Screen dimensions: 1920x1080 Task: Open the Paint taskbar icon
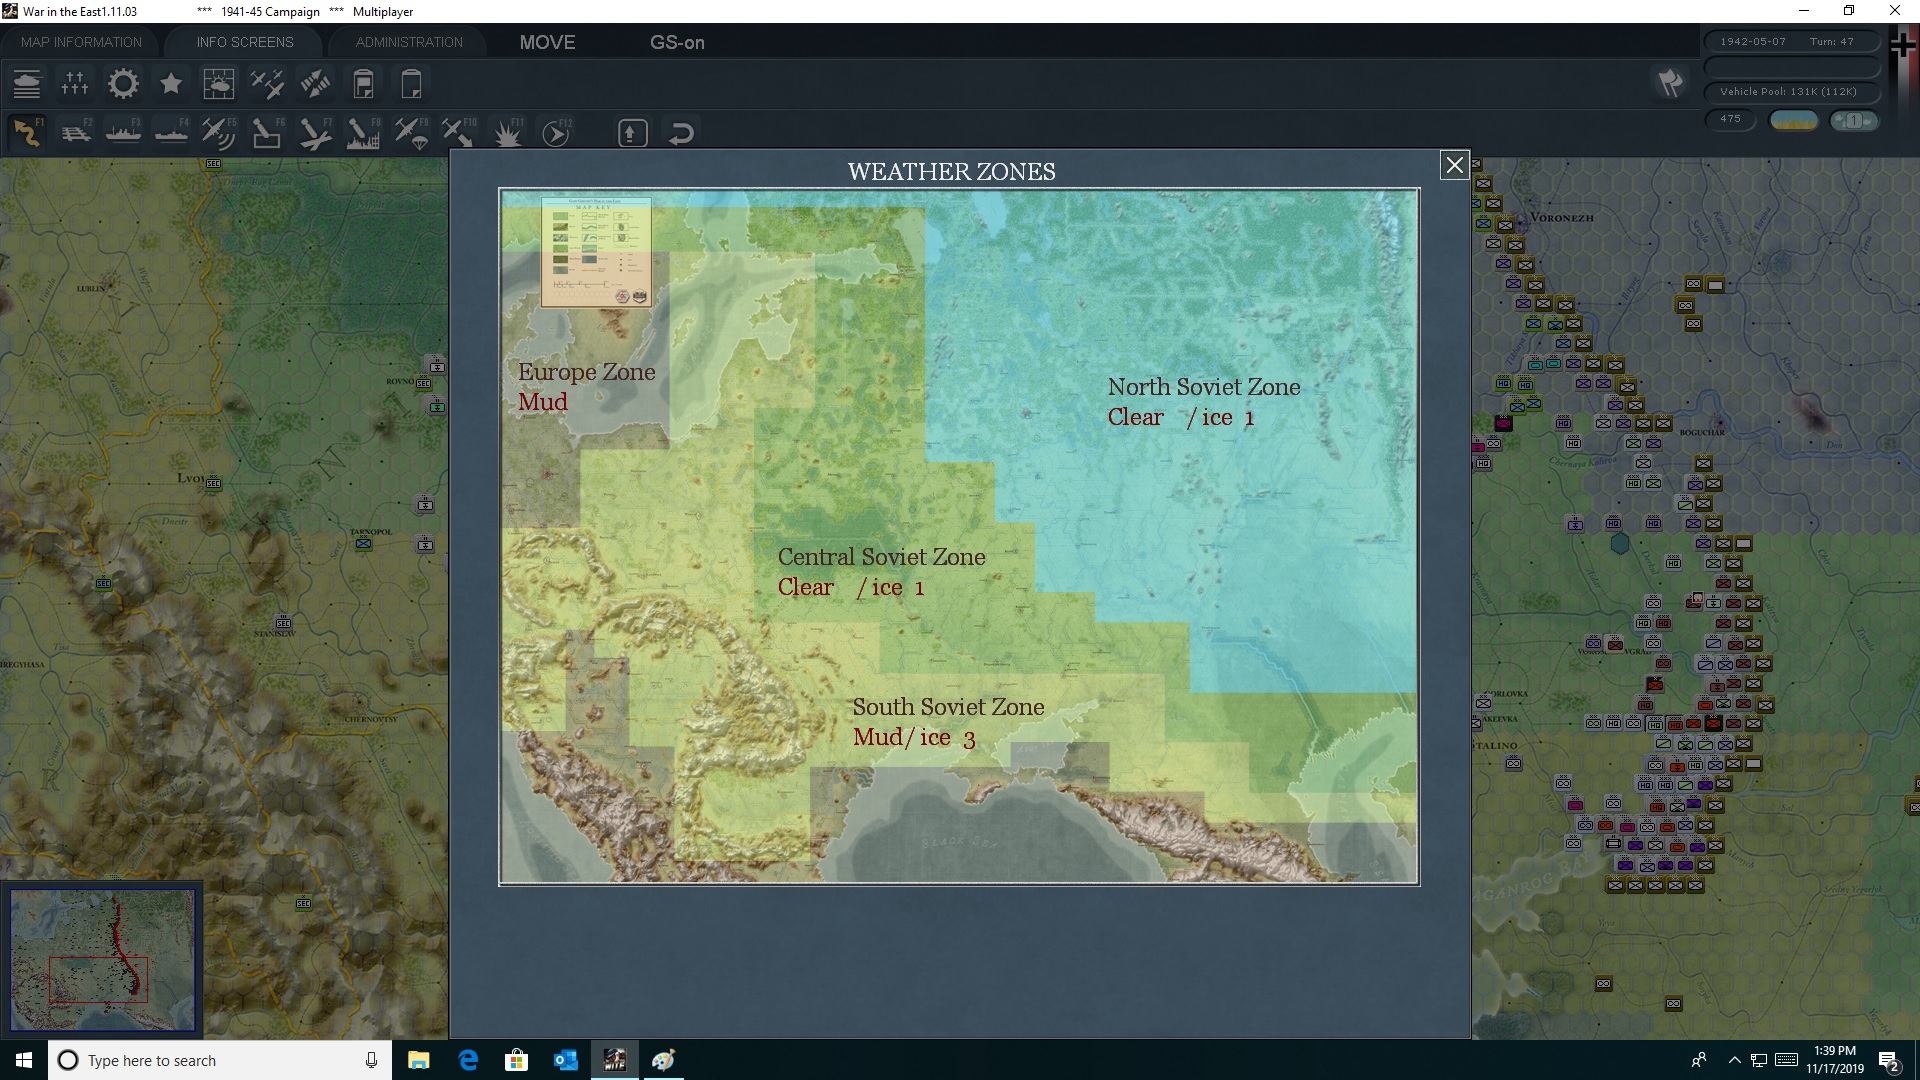[663, 1060]
